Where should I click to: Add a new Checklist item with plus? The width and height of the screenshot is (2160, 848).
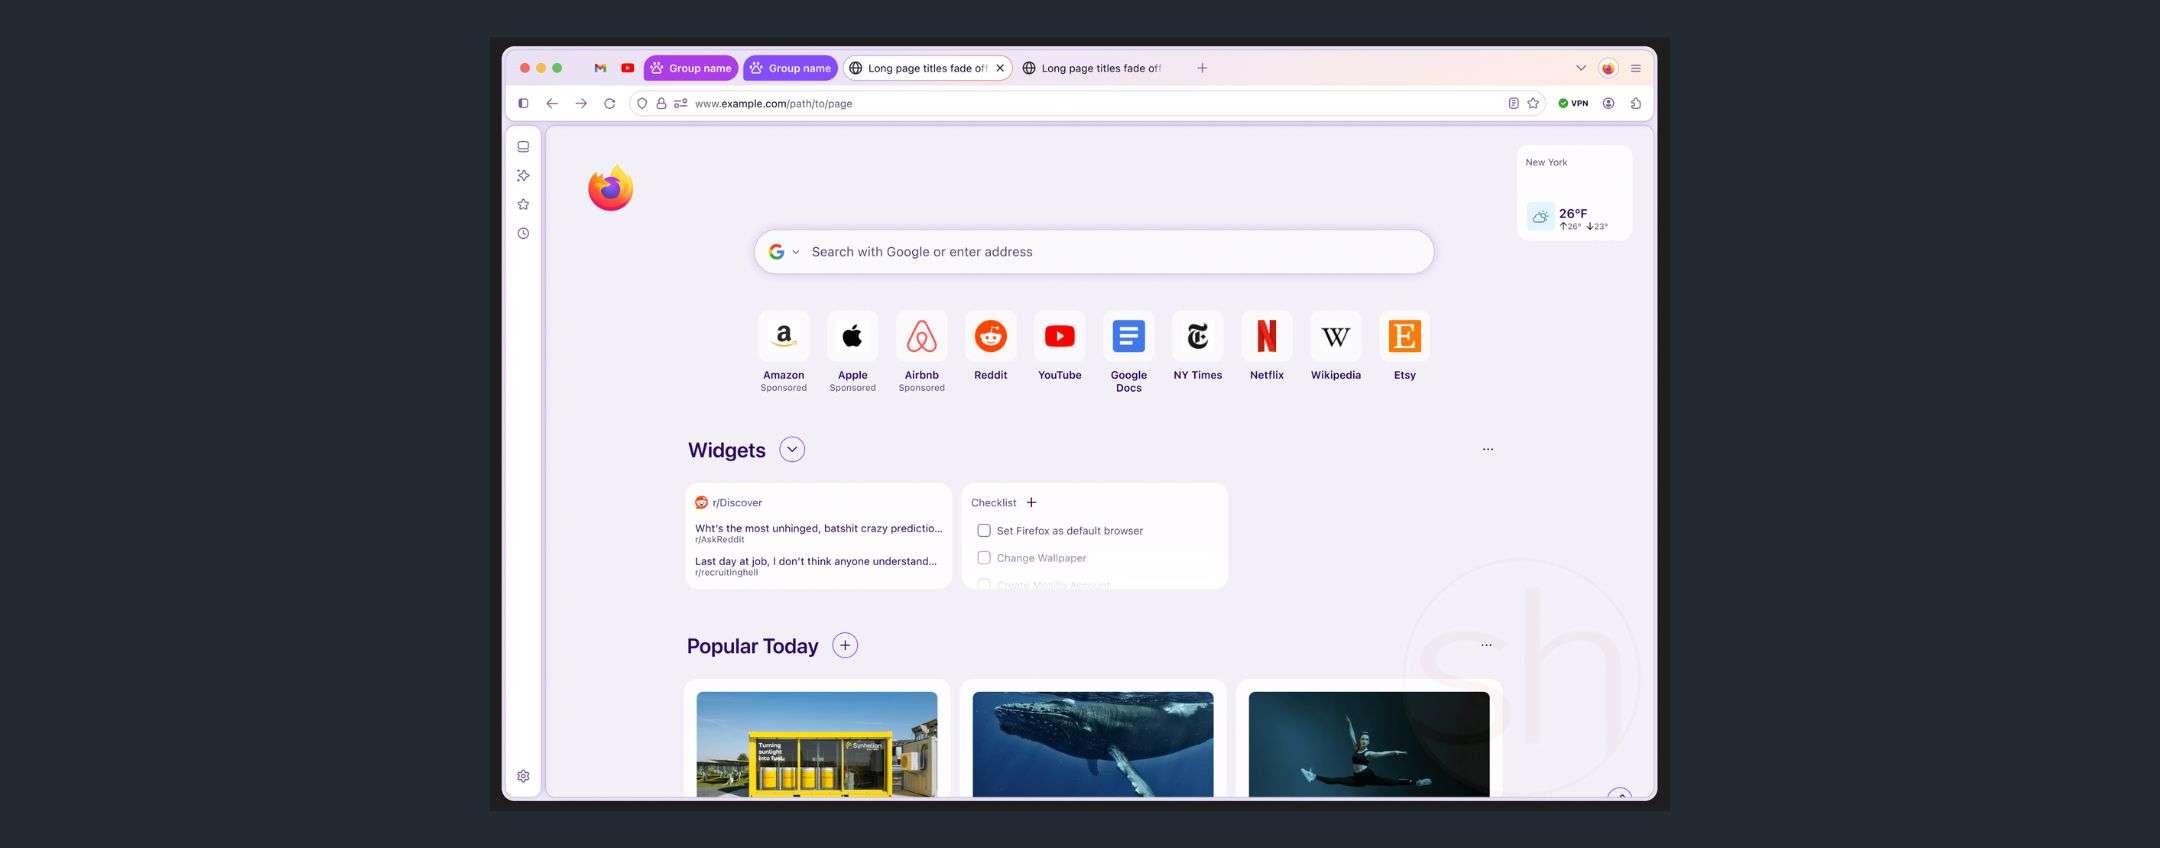[1031, 502]
